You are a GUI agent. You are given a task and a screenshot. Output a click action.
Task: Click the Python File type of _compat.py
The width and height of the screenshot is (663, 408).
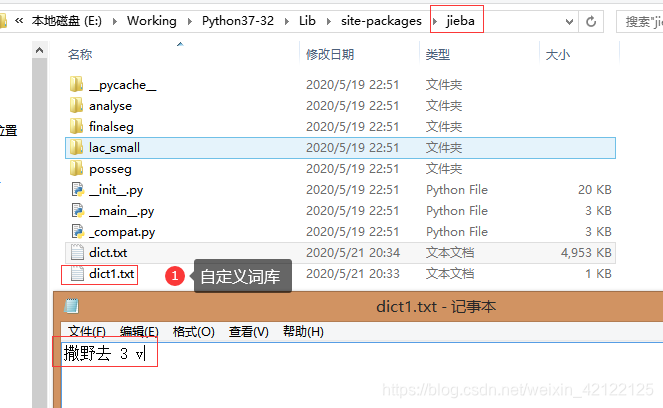(457, 232)
